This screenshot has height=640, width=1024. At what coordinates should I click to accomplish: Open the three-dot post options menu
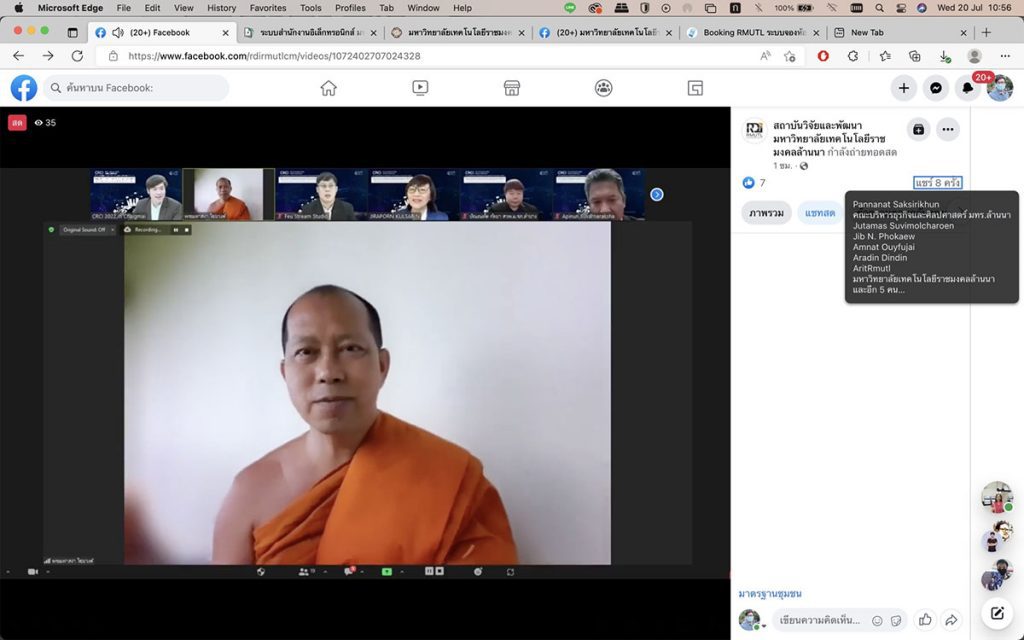pyautogui.click(x=947, y=129)
